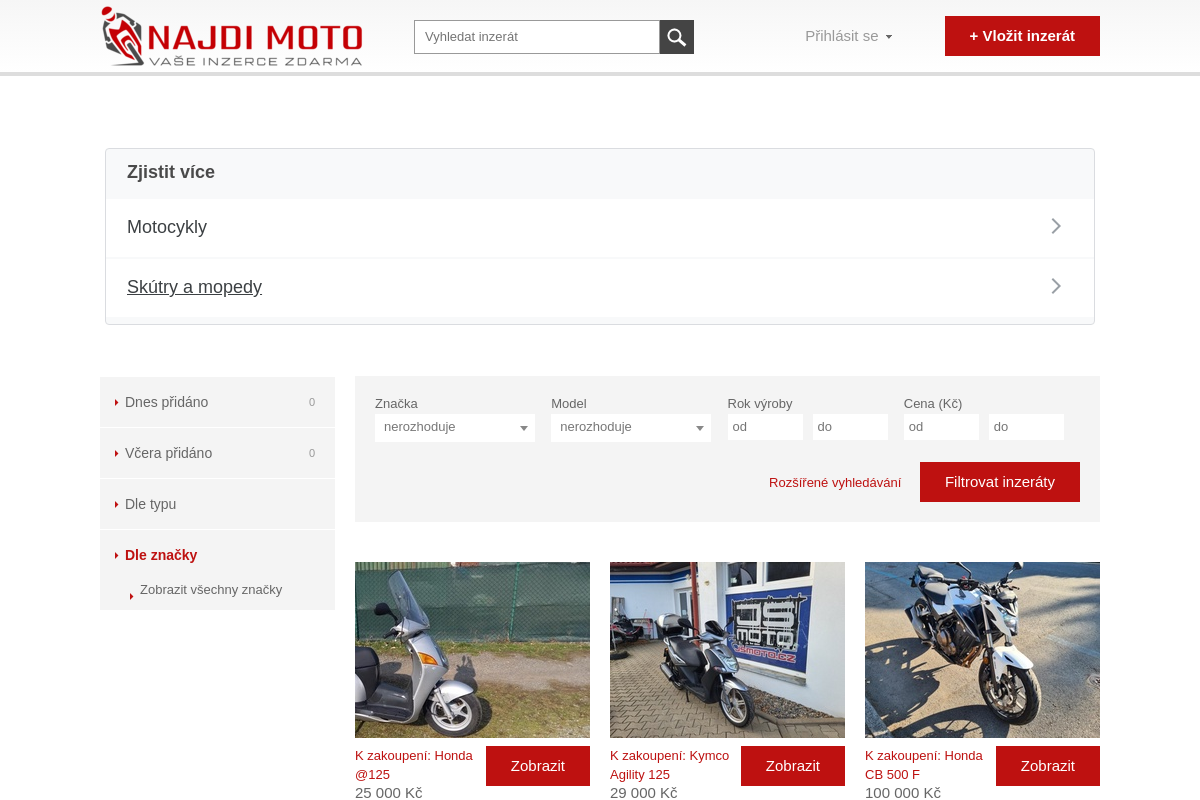Open the Honda @125 scooter thumbnail
The width and height of the screenshot is (1200, 800).
[x=472, y=650]
